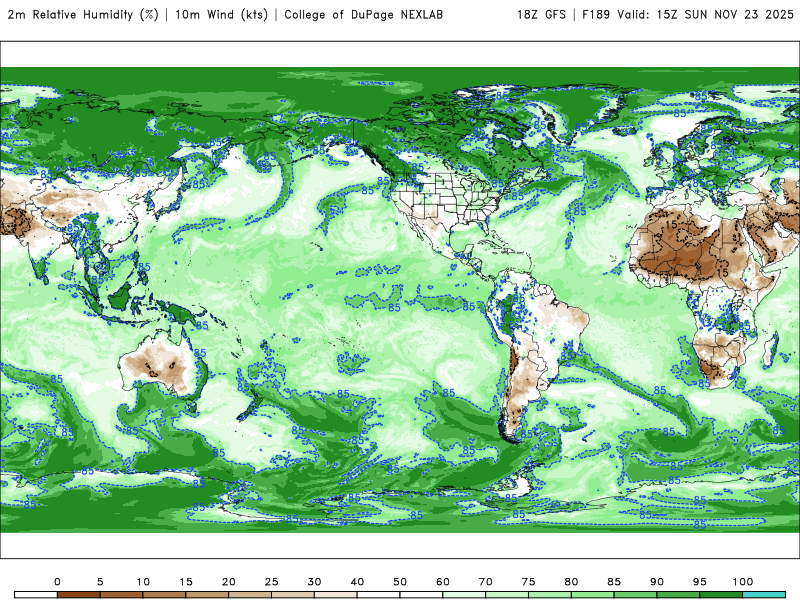This screenshot has height=600, width=800.
Task: Click the 'College of DuPage NEXLAB' text
Action: pos(363,15)
